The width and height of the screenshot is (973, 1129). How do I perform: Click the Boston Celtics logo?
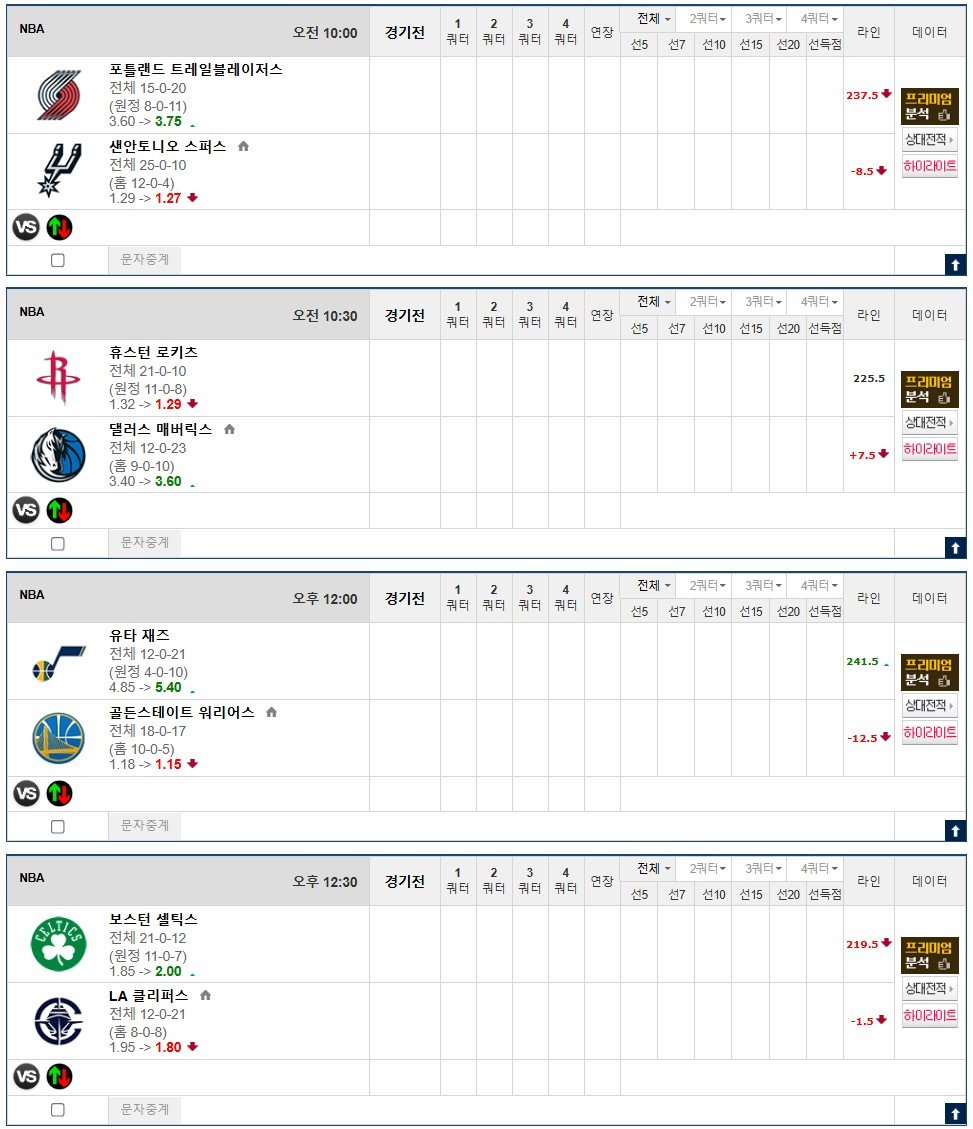(58, 945)
